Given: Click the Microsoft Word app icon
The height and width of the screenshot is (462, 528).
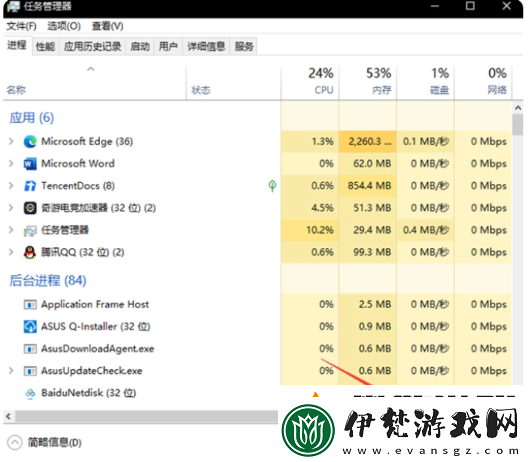Looking at the screenshot, I should click(30, 164).
